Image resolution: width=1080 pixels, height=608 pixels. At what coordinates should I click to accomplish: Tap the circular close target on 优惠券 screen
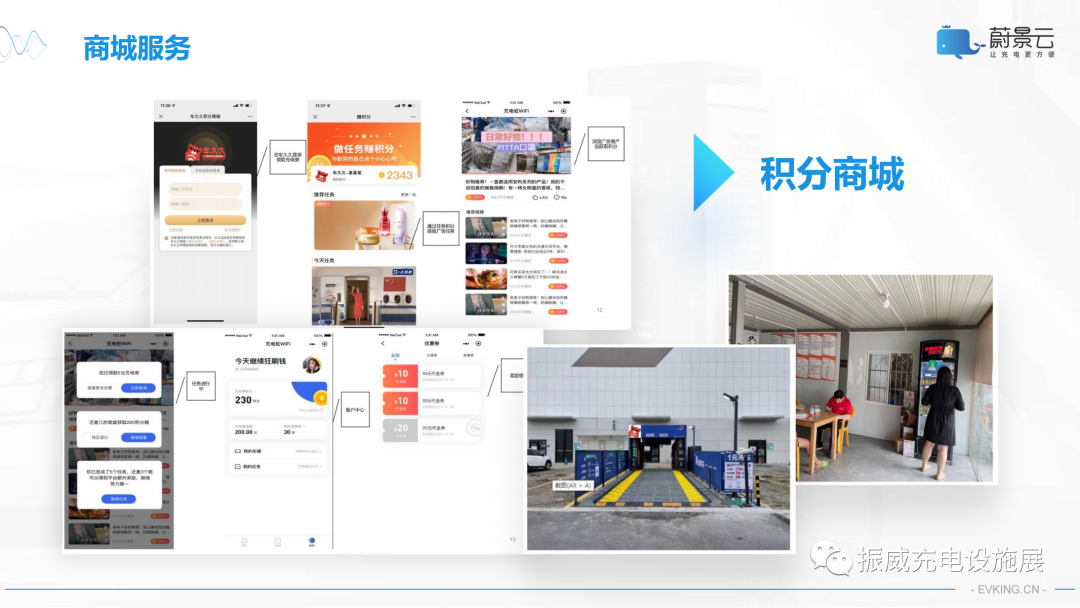(479, 343)
